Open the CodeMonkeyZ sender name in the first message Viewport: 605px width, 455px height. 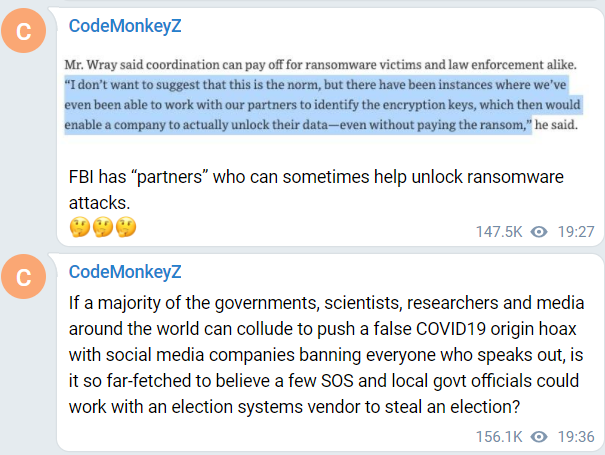125,26
